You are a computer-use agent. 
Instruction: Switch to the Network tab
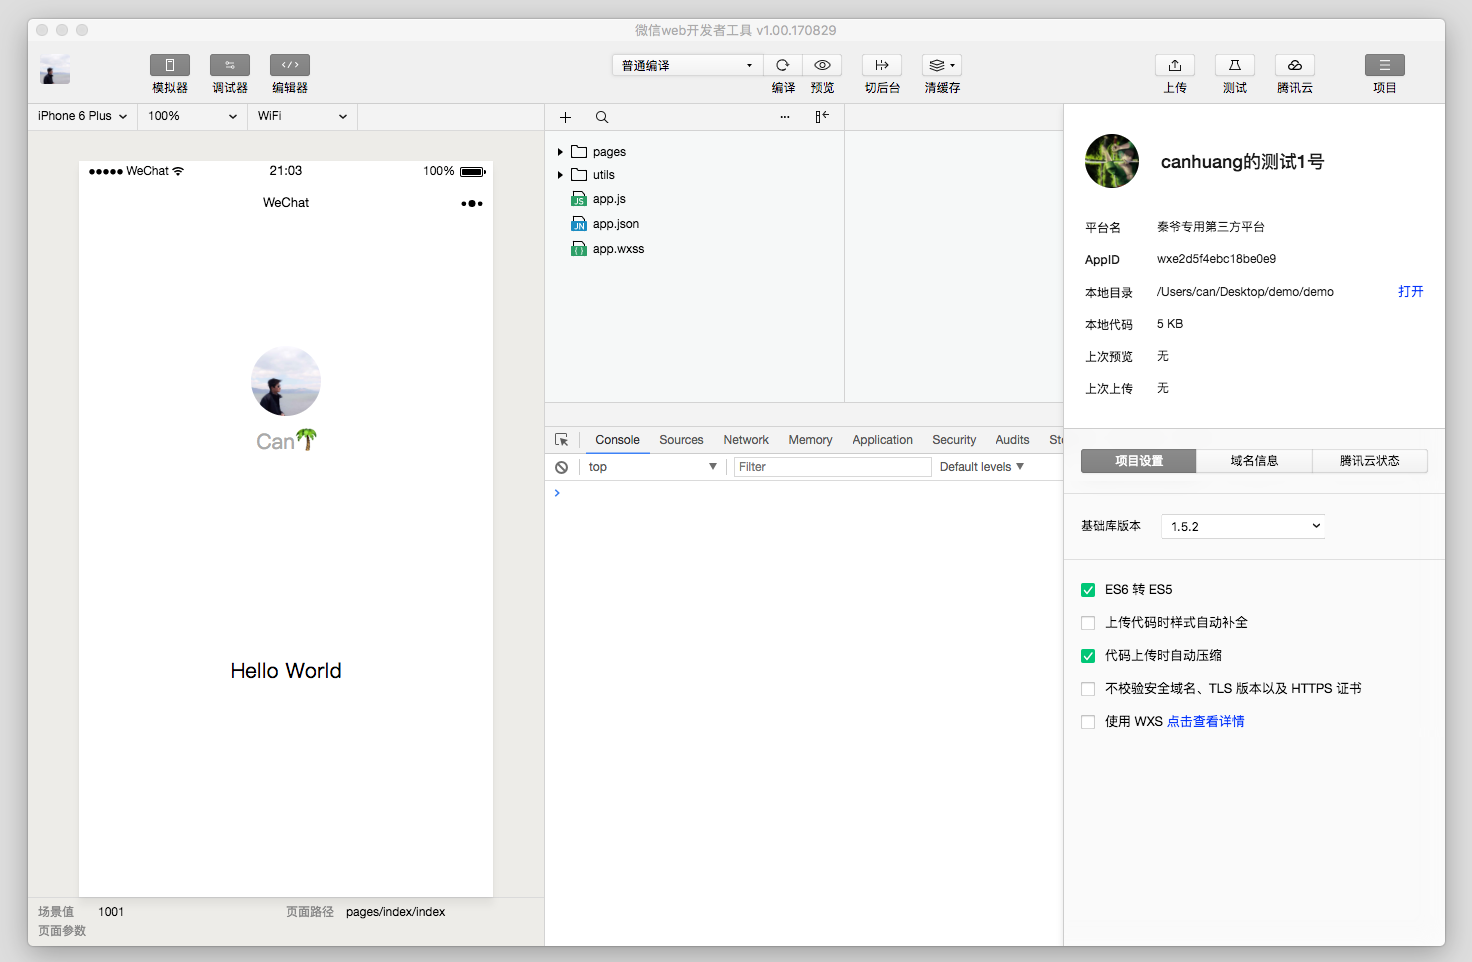(x=746, y=440)
